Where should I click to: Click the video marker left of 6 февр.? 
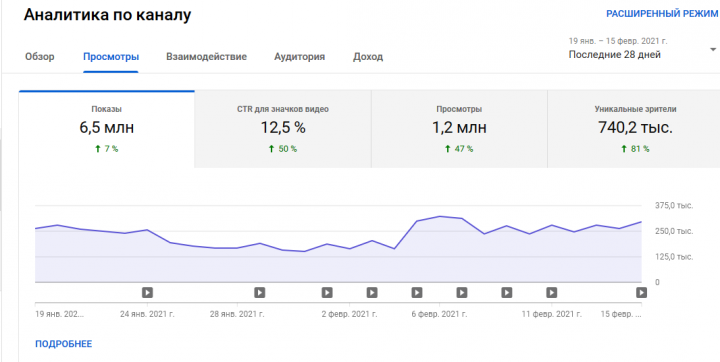tap(417, 292)
